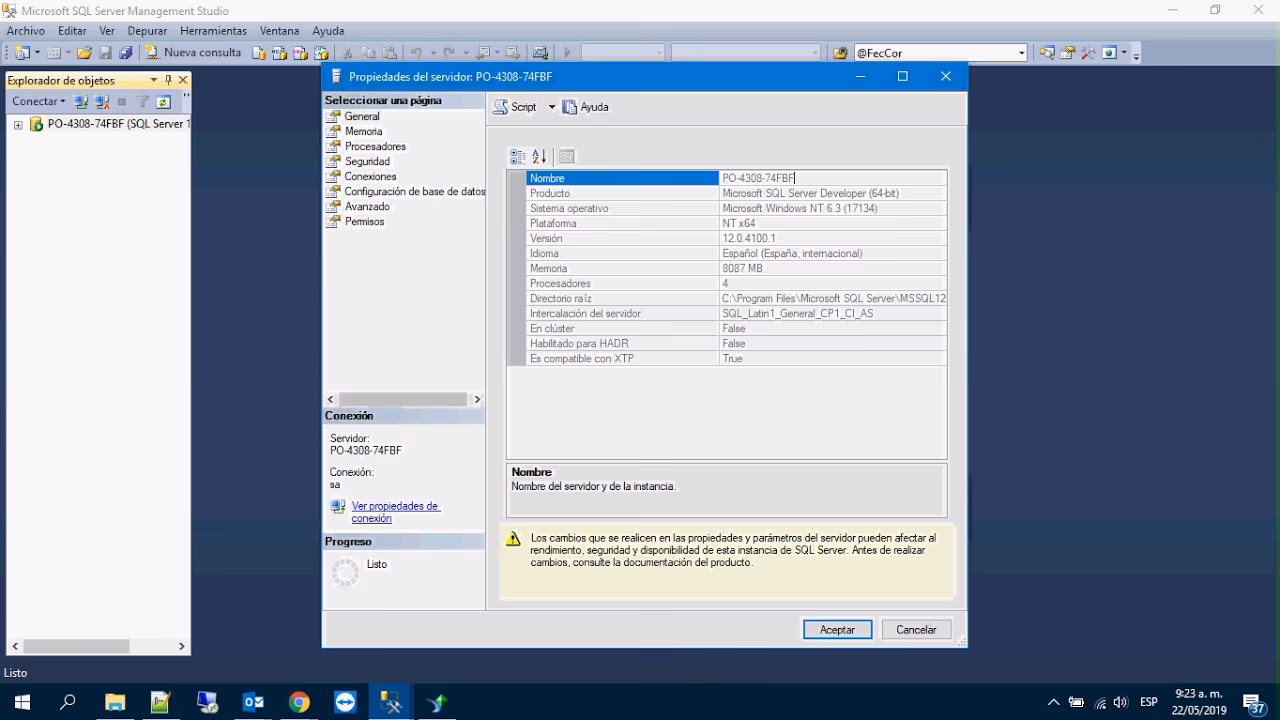Viewport: 1280px width, 720px height.
Task: Open Object Explorer window position dropdown
Action: coord(154,80)
